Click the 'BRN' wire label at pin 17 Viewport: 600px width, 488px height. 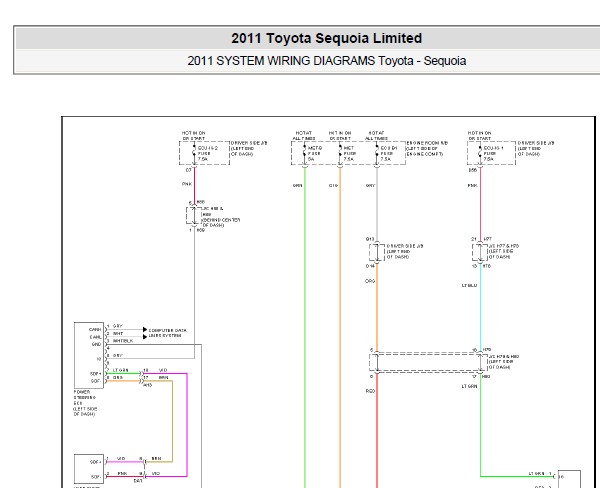(163, 377)
